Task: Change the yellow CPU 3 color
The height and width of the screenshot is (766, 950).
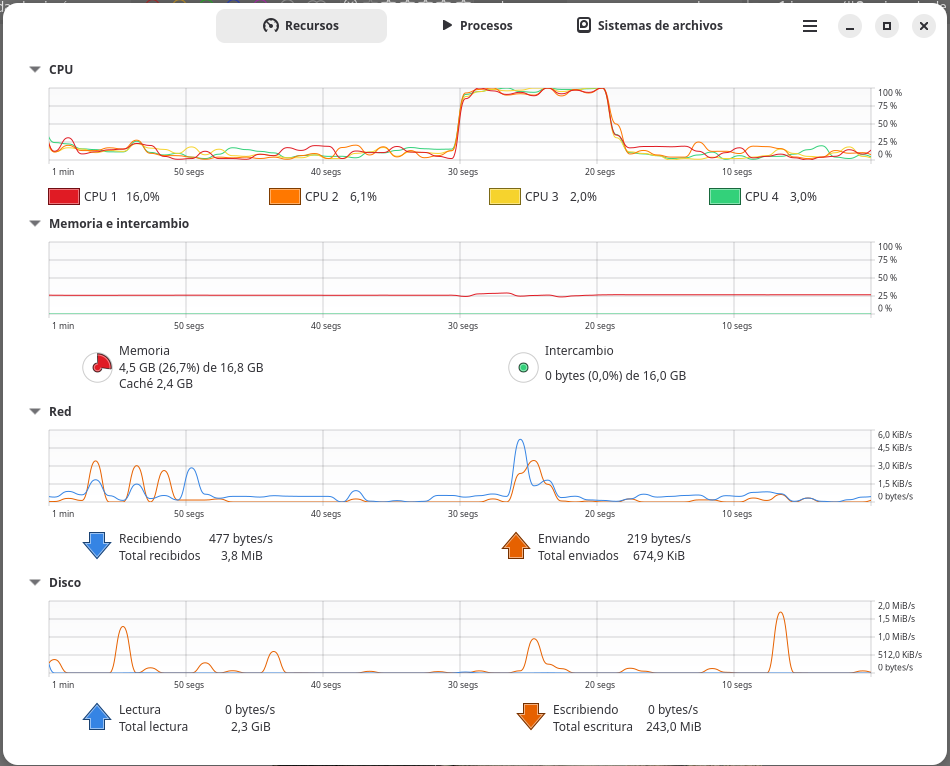Action: pyautogui.click(x=505, y=196)
